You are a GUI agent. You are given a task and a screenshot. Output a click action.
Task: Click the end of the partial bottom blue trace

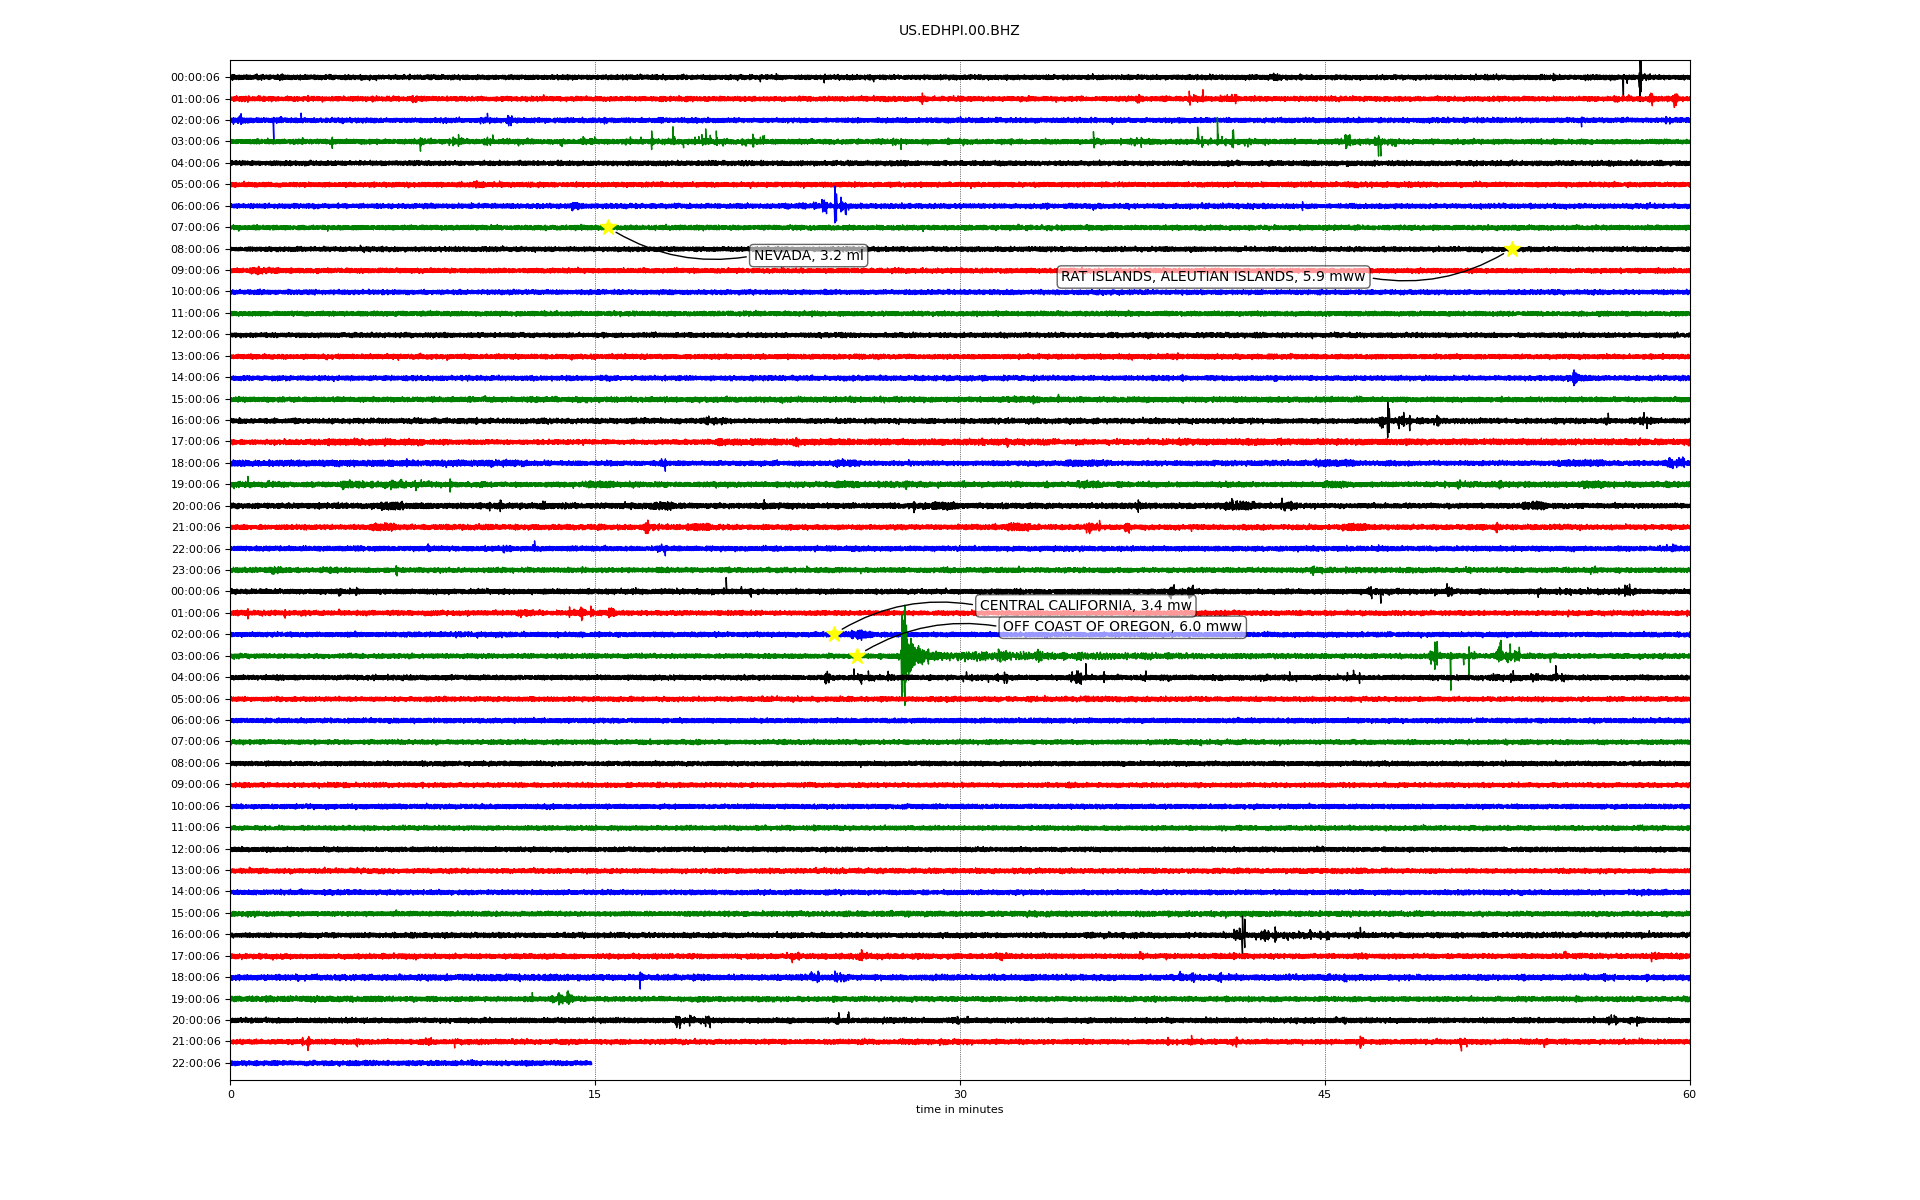point(591,1063)
